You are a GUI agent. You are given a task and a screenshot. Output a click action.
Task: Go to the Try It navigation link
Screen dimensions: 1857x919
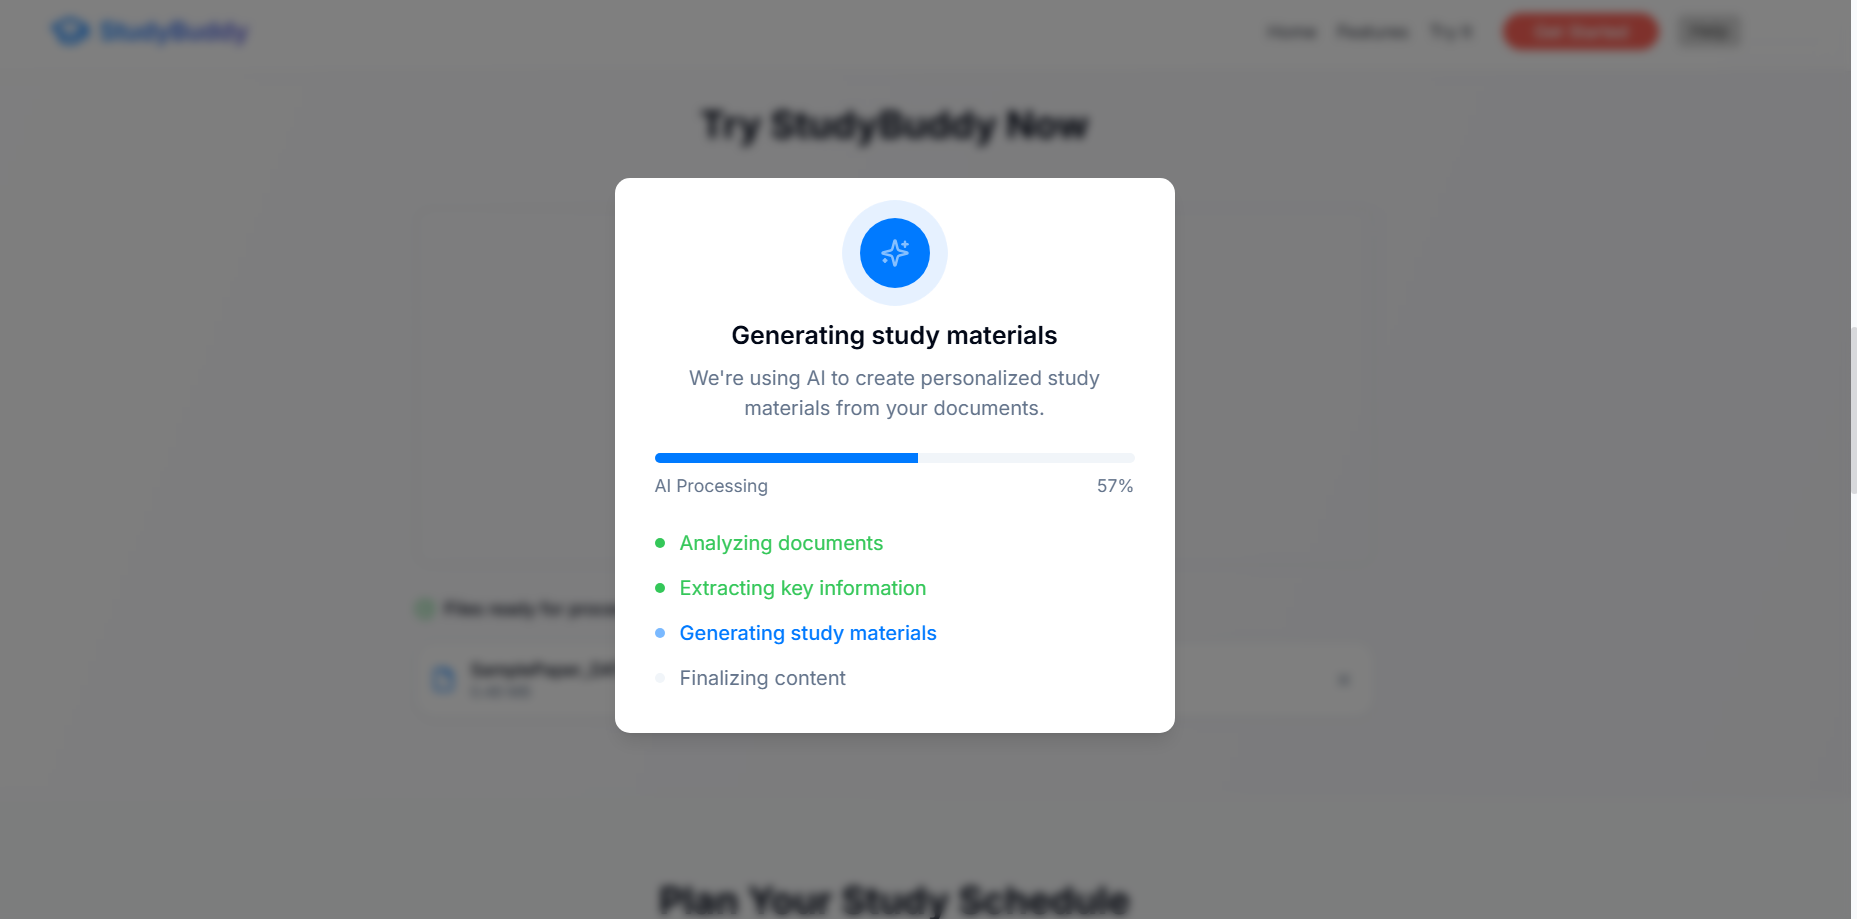coord(1451,32)
